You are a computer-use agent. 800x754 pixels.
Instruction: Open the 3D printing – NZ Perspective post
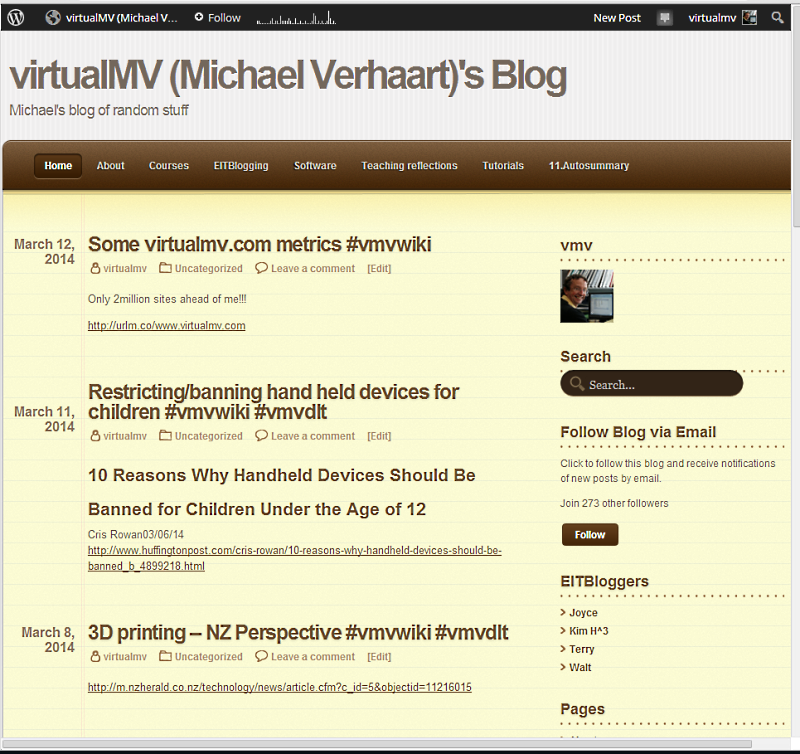[x=298, y=633]
